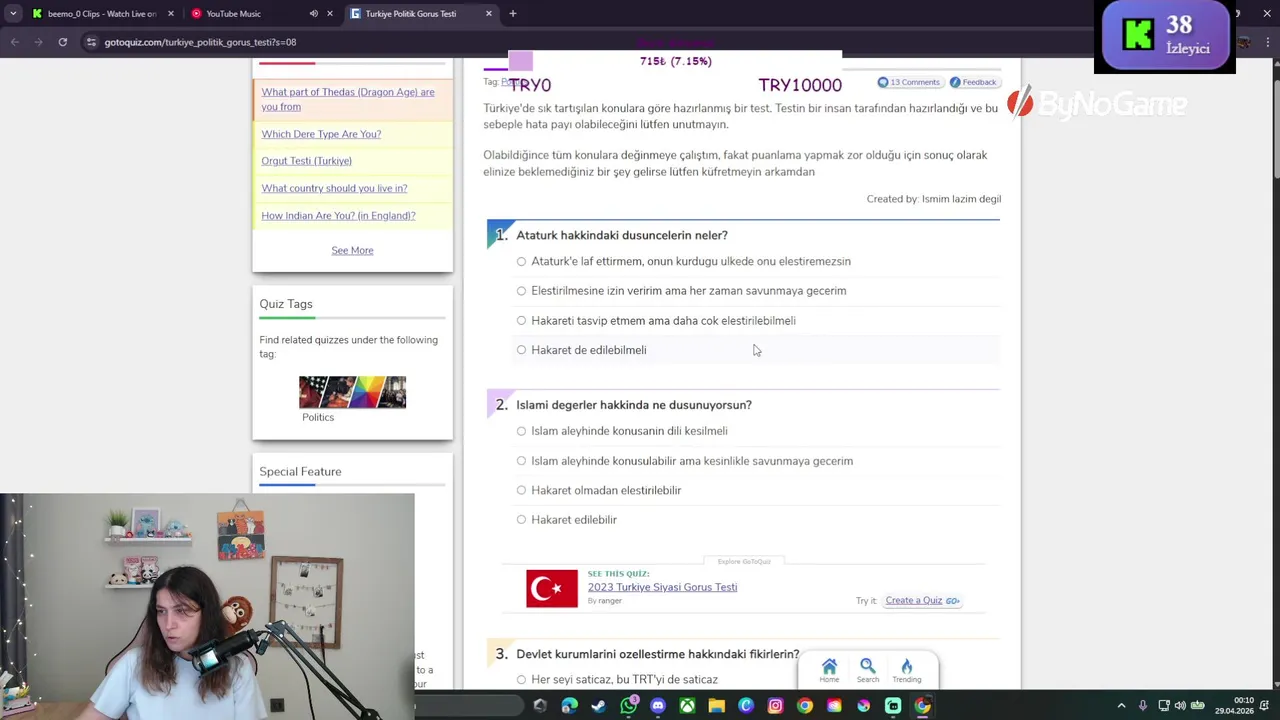Screen dimensions: 1280x720
Task: Select 'Hakaret olmadan elestirilebilir' answer
Action: point(521,490)
